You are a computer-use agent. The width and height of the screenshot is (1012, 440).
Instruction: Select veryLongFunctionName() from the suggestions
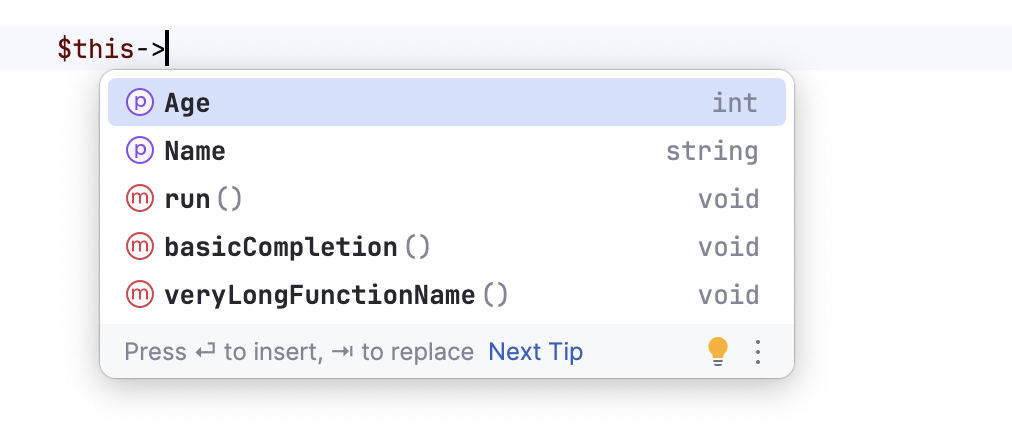tap(336, 295)
